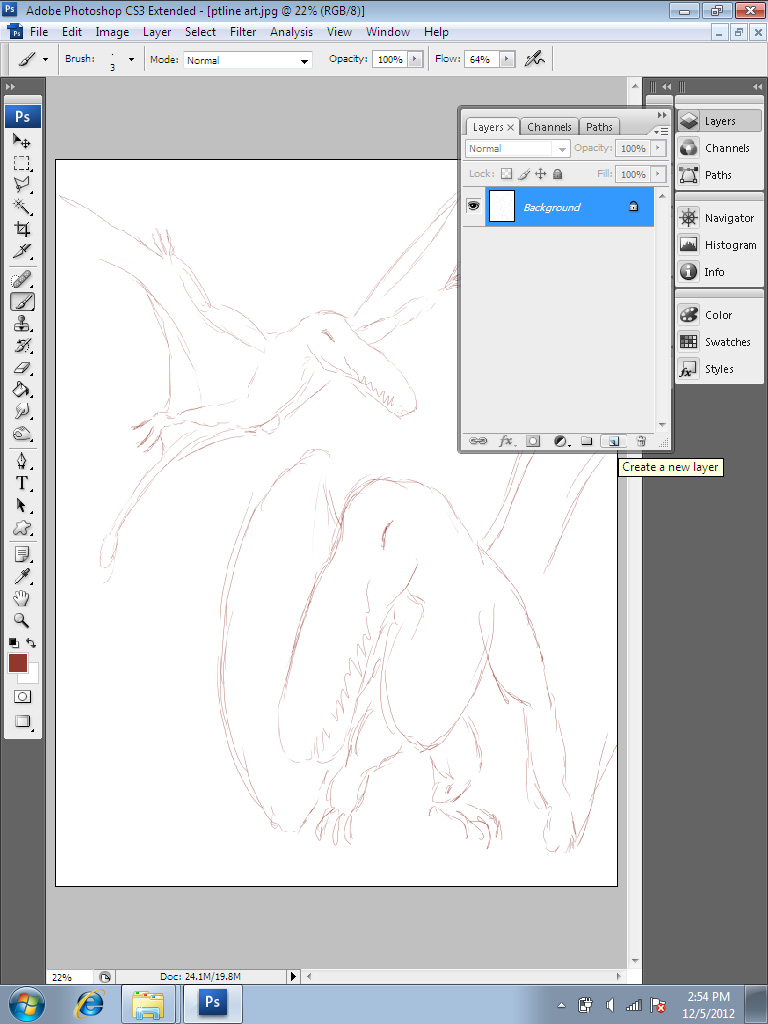Reset default foreground background colors

click(x=14, y=643)
